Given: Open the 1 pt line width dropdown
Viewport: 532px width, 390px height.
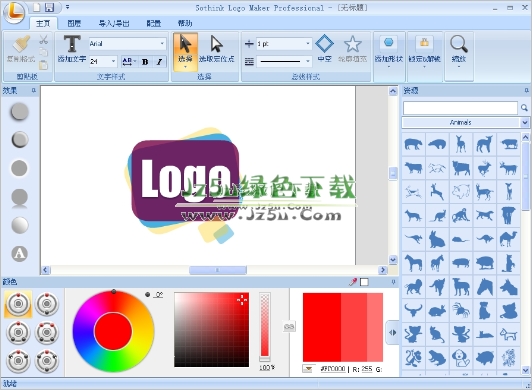Looking at the screenshot, I should pyautogui.click(x=308, y=43).
